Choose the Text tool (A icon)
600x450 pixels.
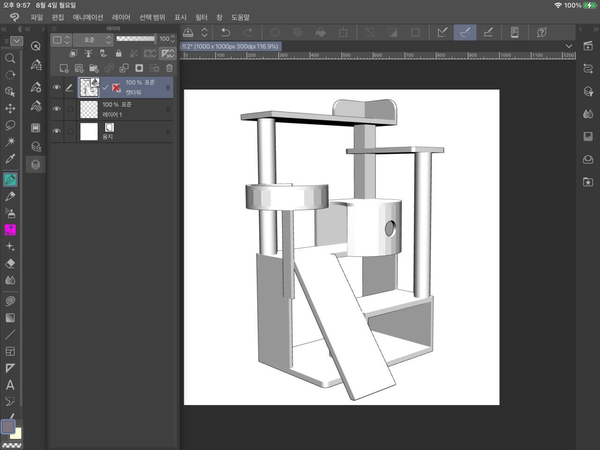pyautogui.click(x=10, y=385)
